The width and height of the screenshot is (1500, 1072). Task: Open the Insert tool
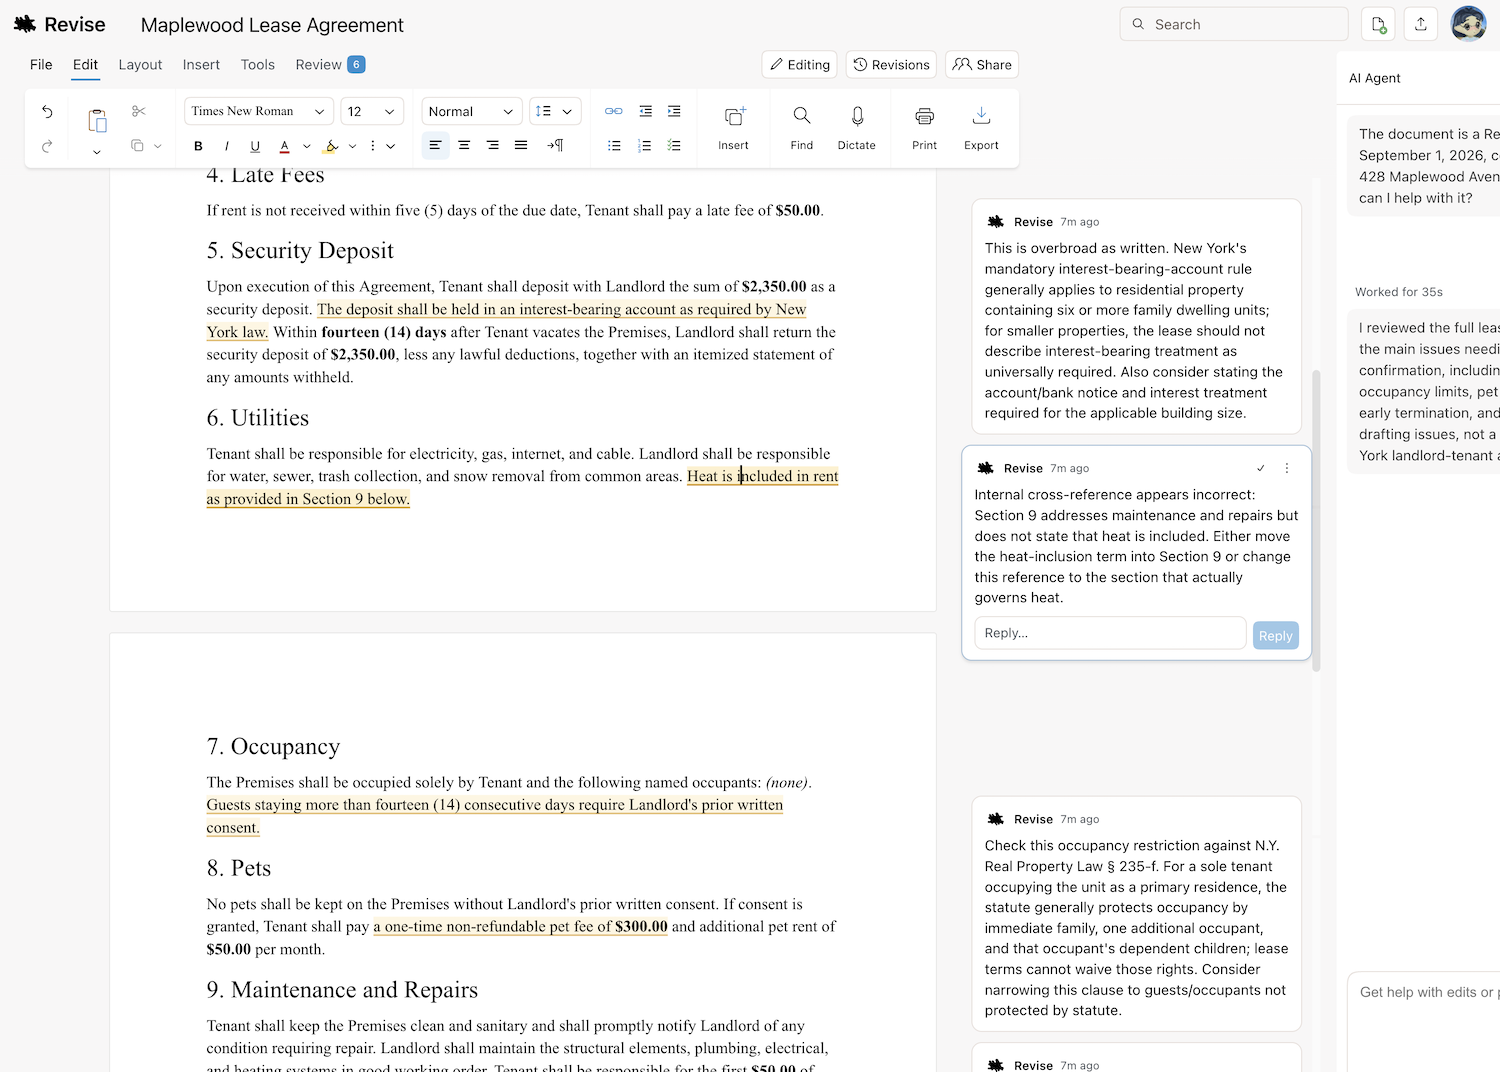coord(733,128)
